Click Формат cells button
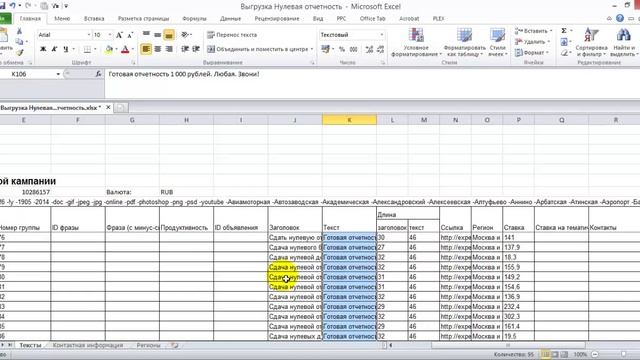This screenshot has height=360, width=640. click(532, 53)
